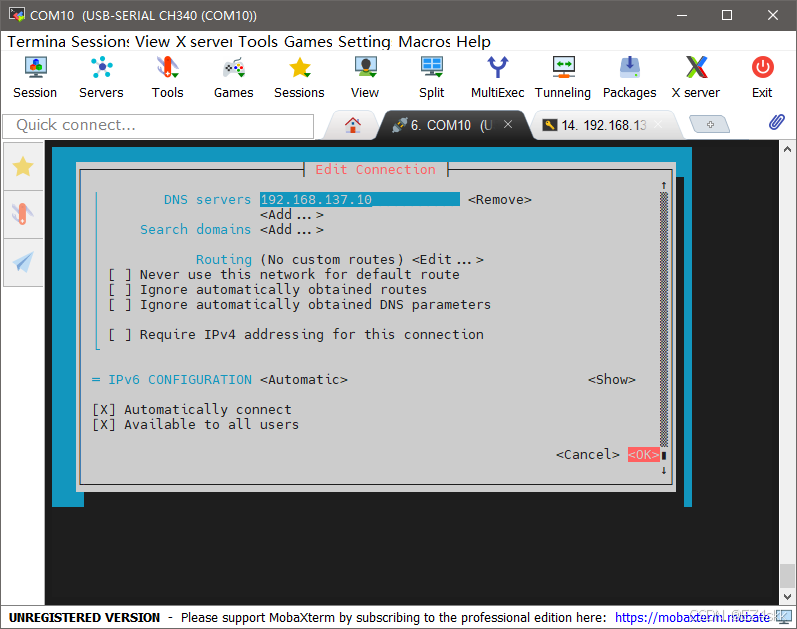Screen dimensions: 797x629
Task: Launch the MultiExec mode
Action: tap(497, 77)
